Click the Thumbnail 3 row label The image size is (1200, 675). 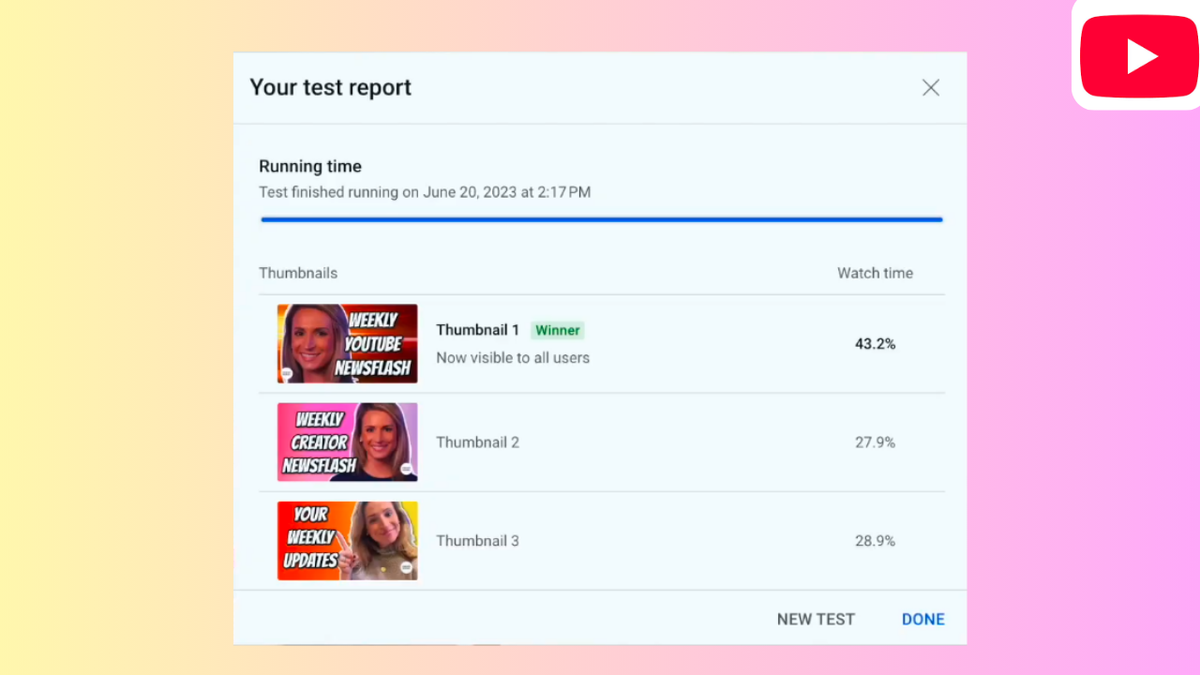477,540
